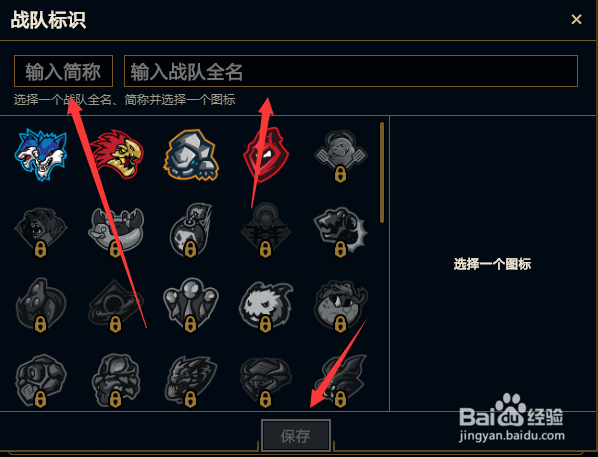This screenshot has width=598, height=457.
Task: Click the locked roaring bear icon
Action: pyautogui.click(x=41, y=231)
